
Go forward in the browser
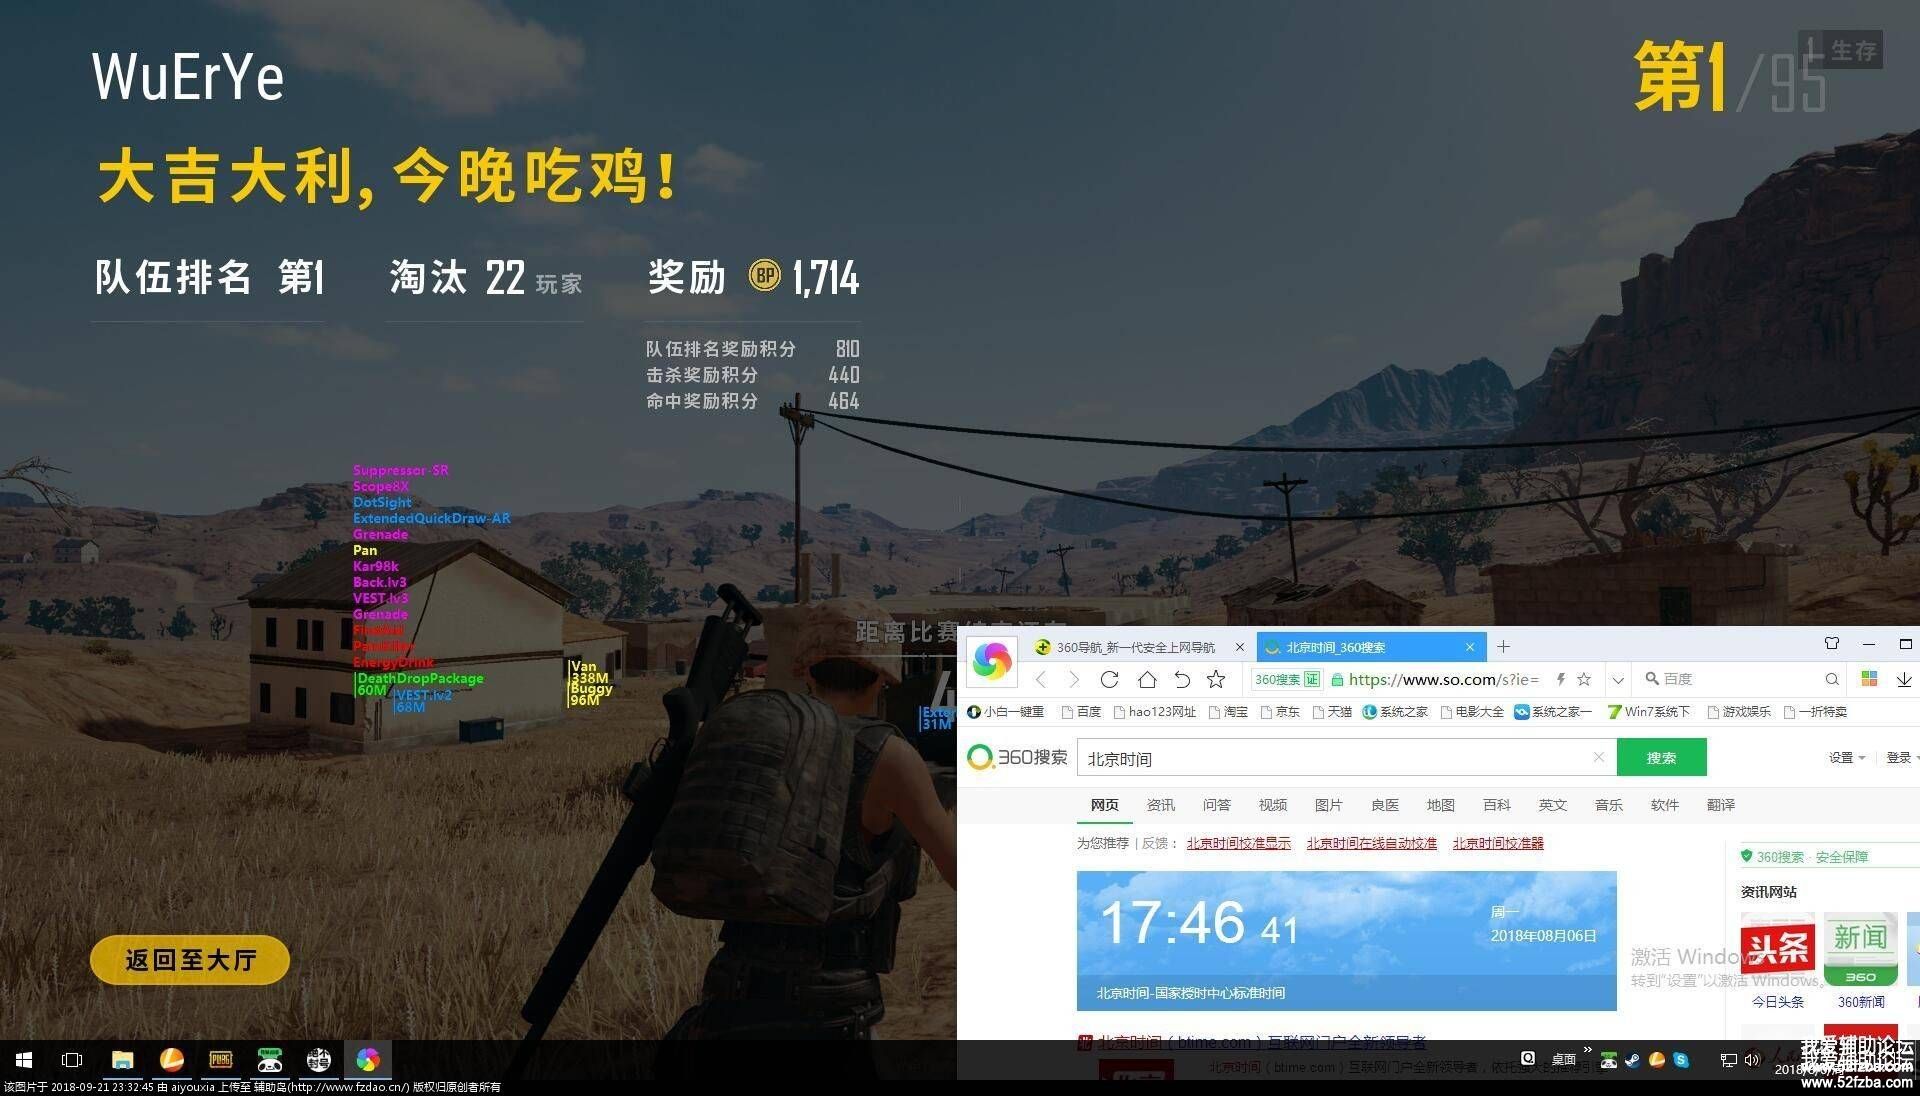pyautogui.click(x=1074, y=679)
